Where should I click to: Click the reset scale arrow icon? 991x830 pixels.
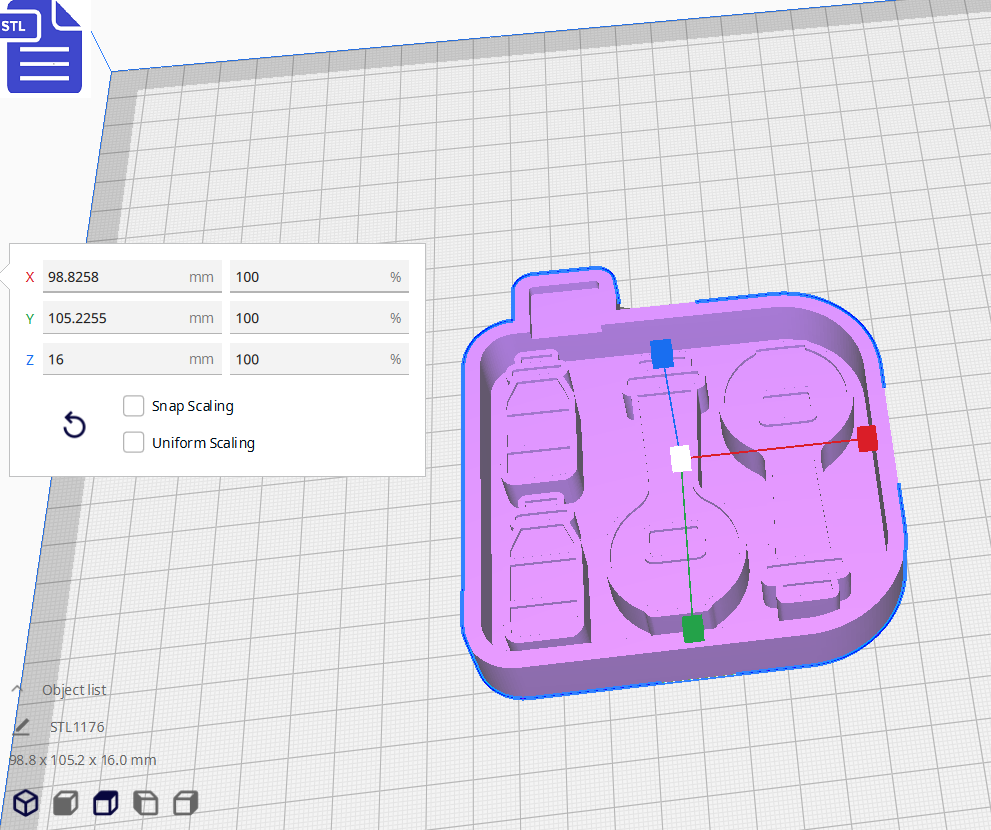tap(74, 426)
